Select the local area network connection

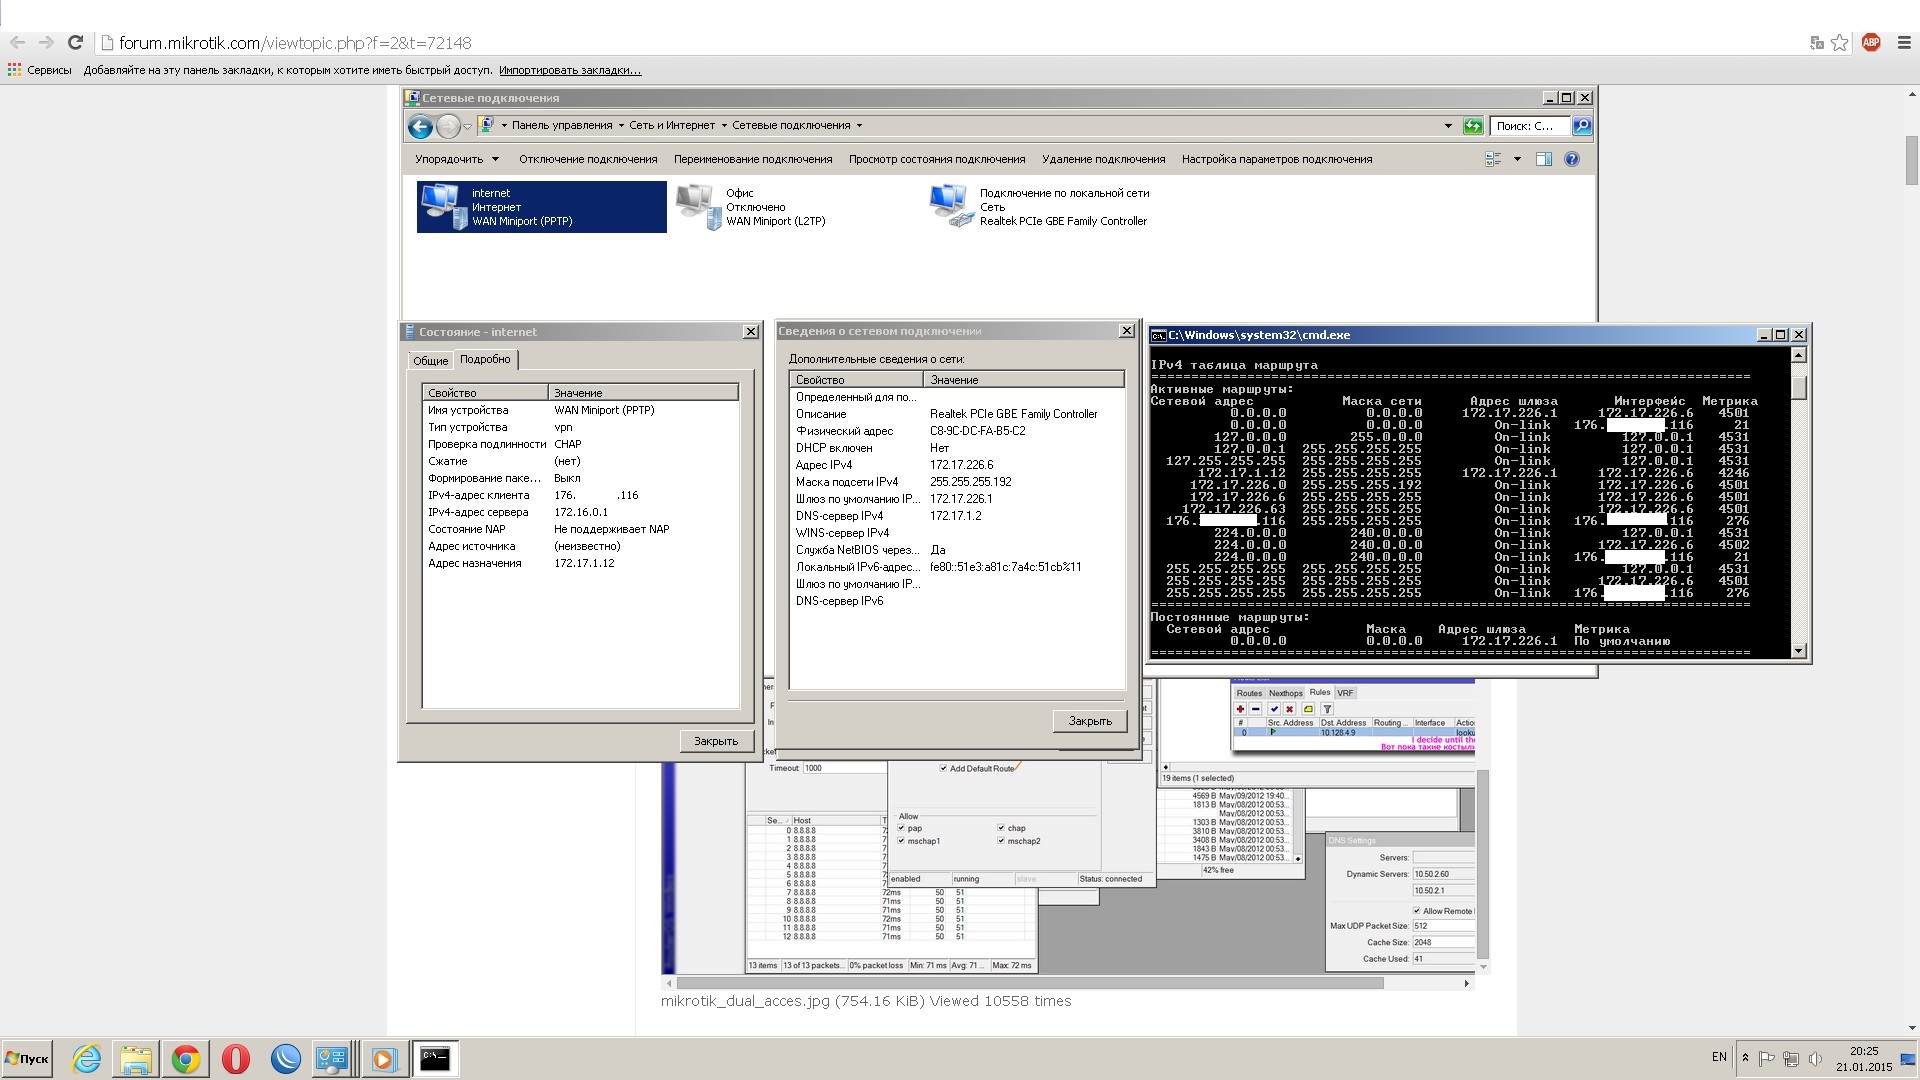click(1040, 207)
